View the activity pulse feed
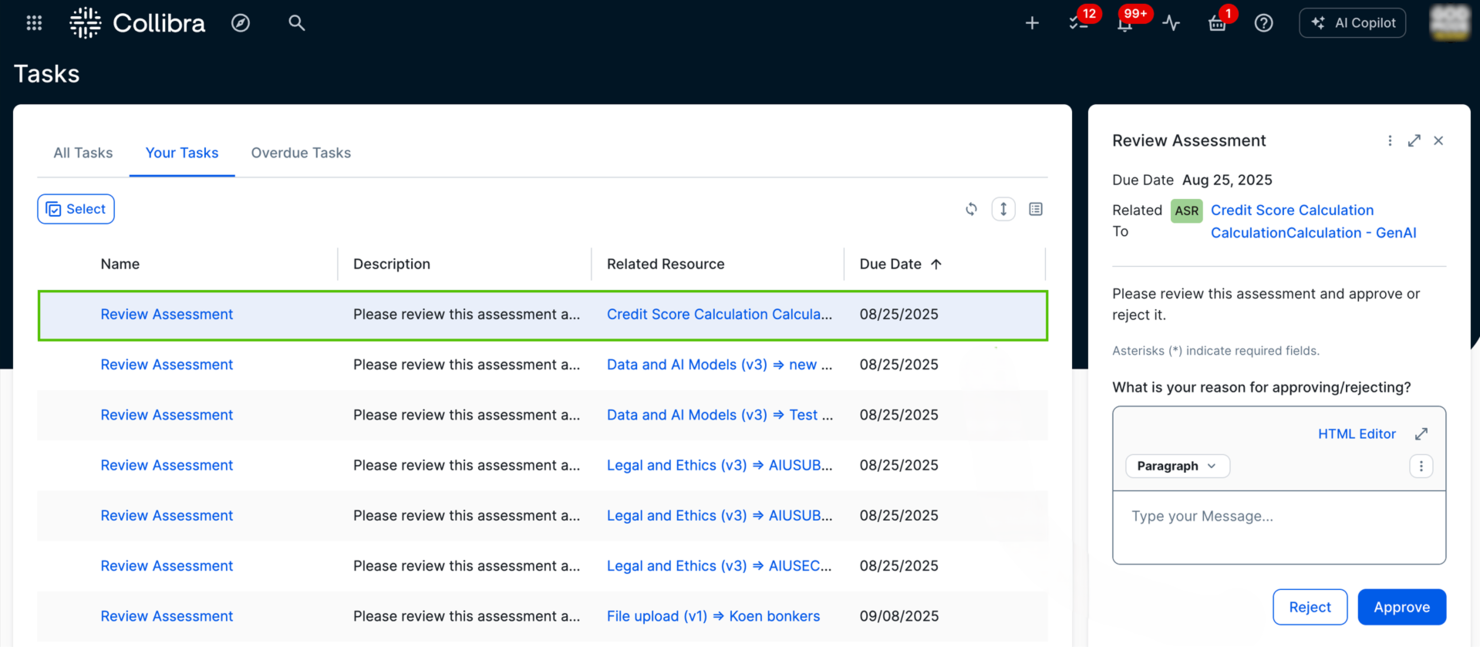Viewport: 1480px width, 647px height. coord(1171,22)
